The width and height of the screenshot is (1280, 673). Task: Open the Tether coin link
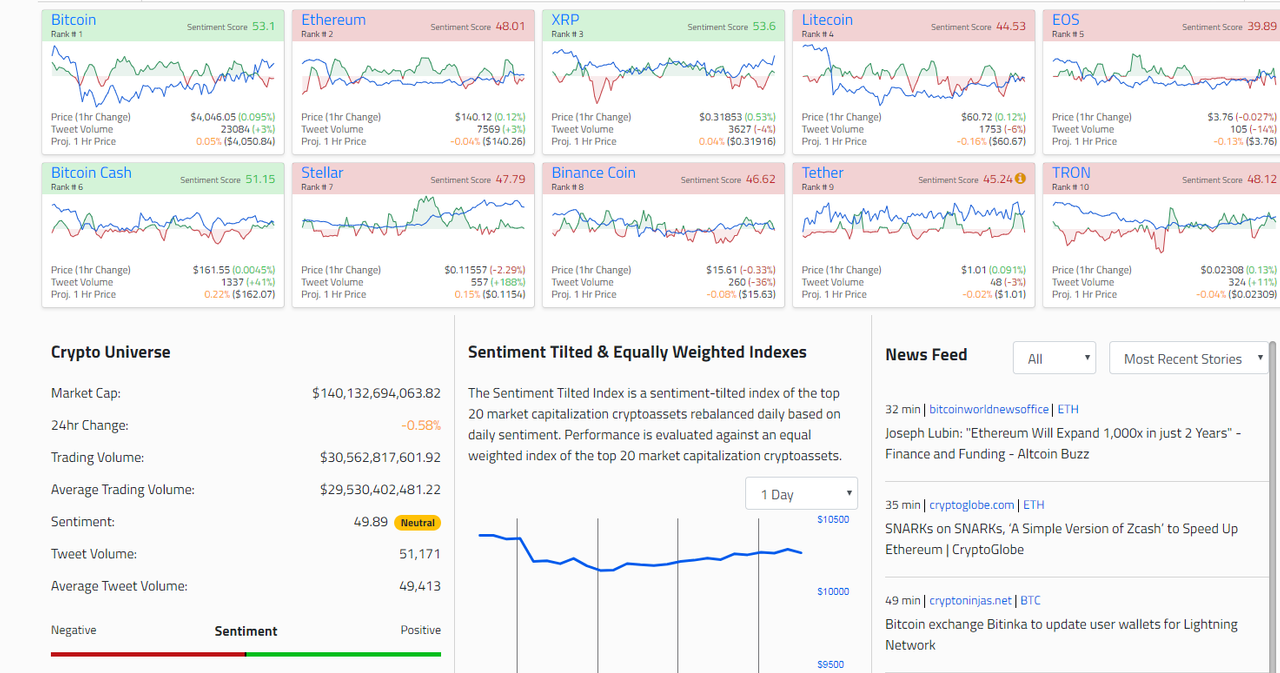tap(822, 173)
